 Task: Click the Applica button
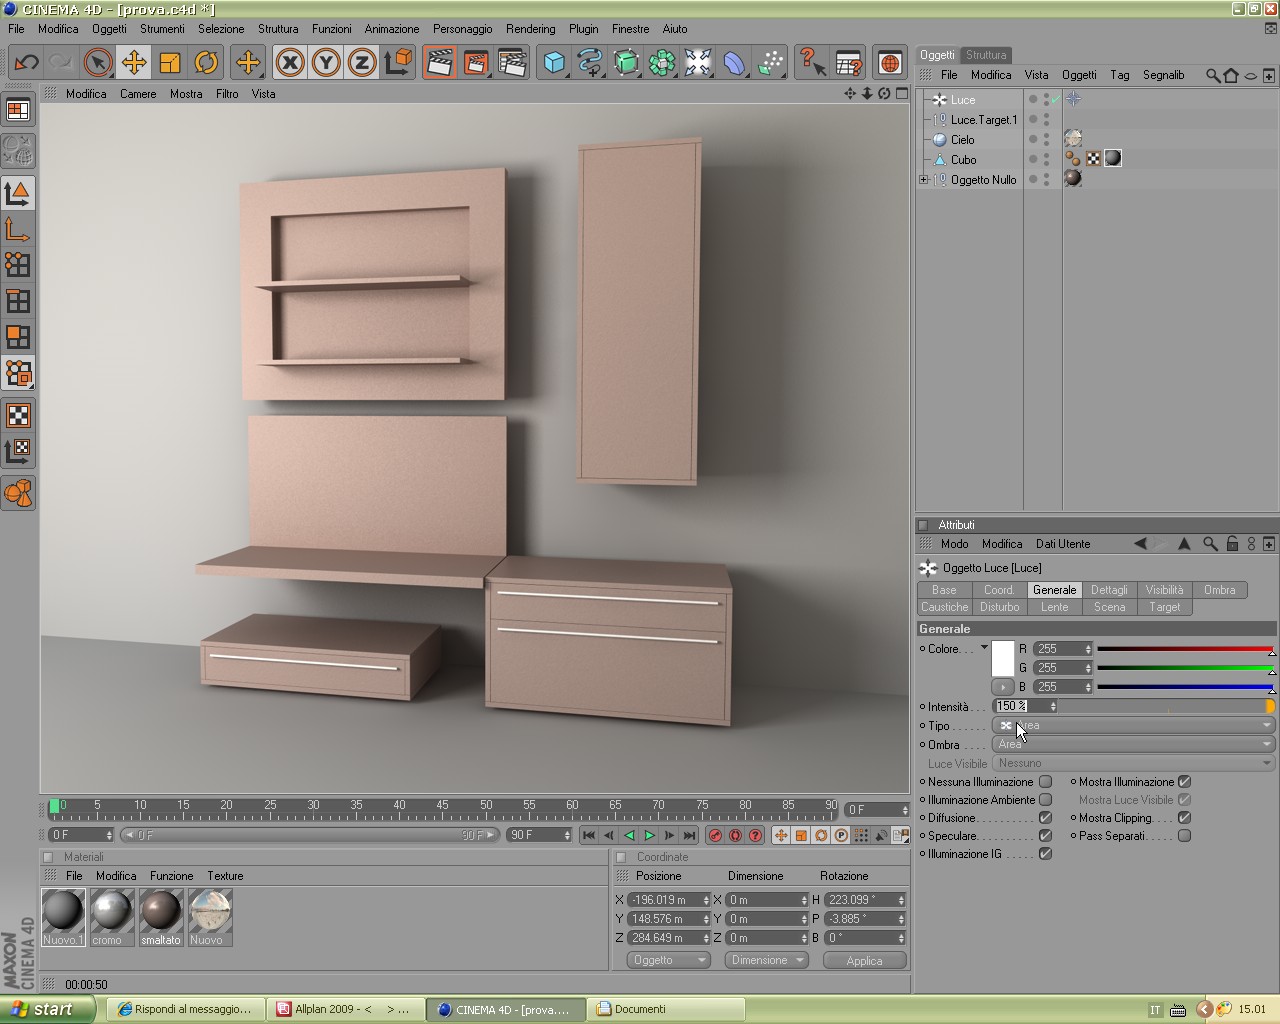(864, 960)
